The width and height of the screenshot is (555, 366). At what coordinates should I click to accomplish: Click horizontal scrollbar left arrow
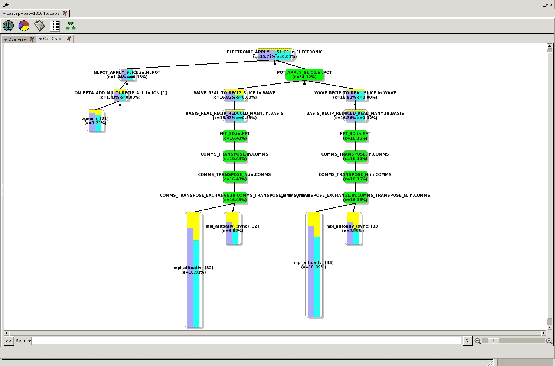(6, 333)
